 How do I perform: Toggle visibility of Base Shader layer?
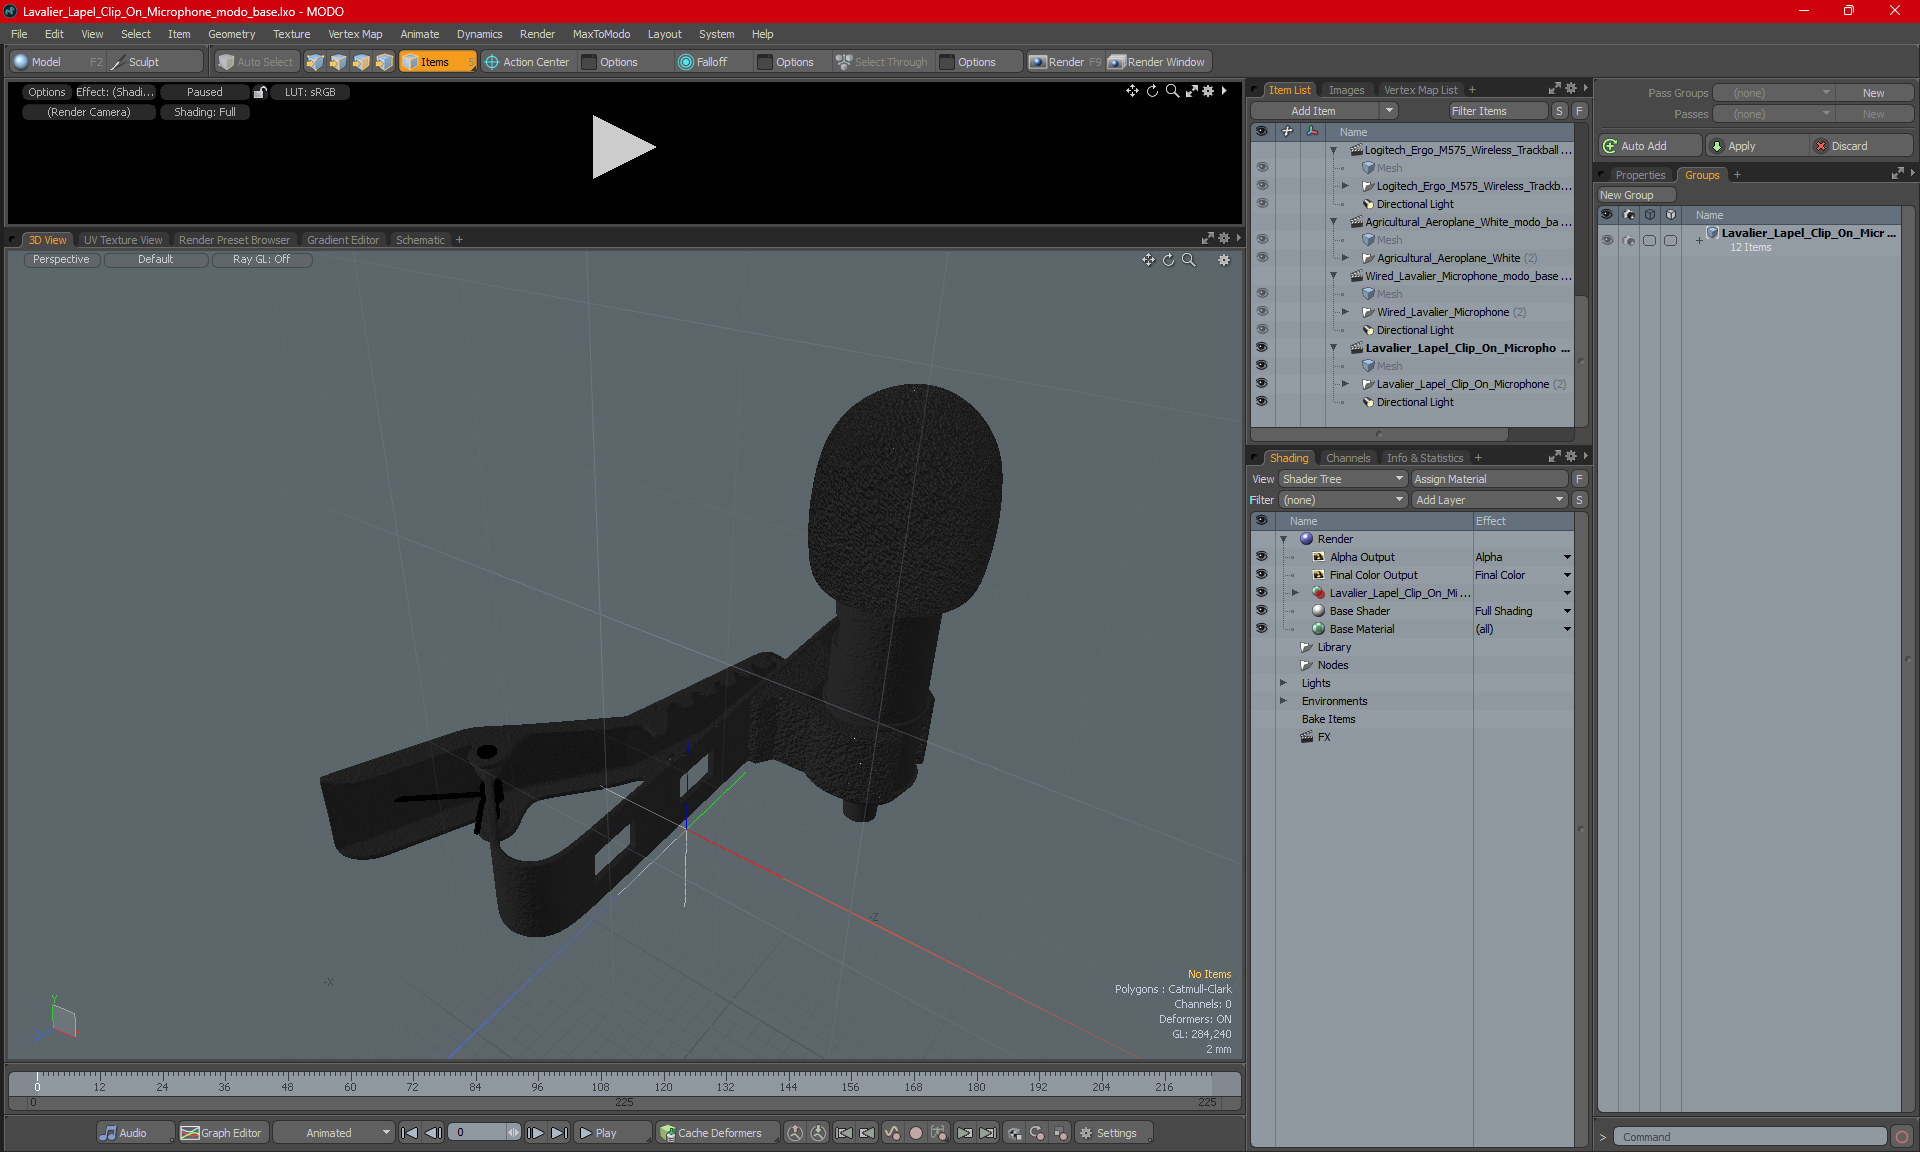point(1261,611)
